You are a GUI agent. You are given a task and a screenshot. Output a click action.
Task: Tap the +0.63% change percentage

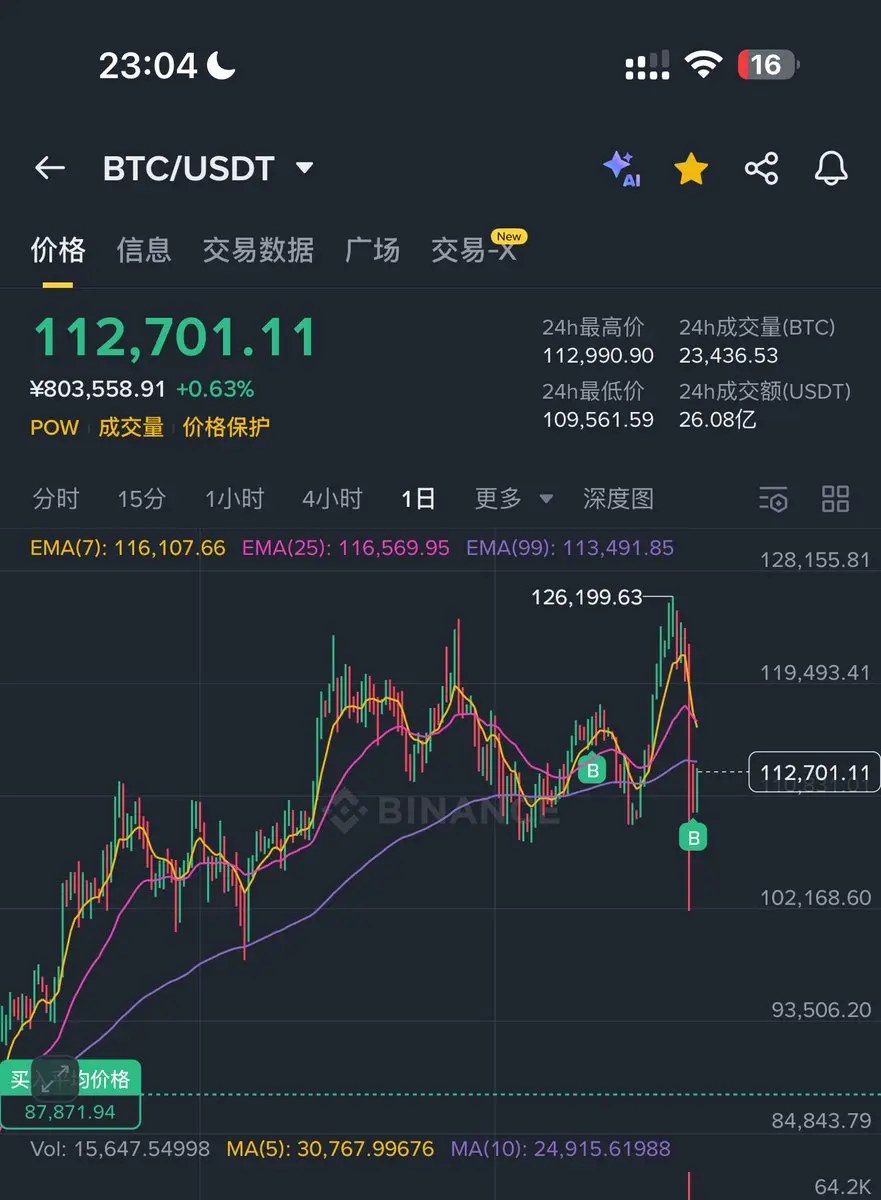215,389
